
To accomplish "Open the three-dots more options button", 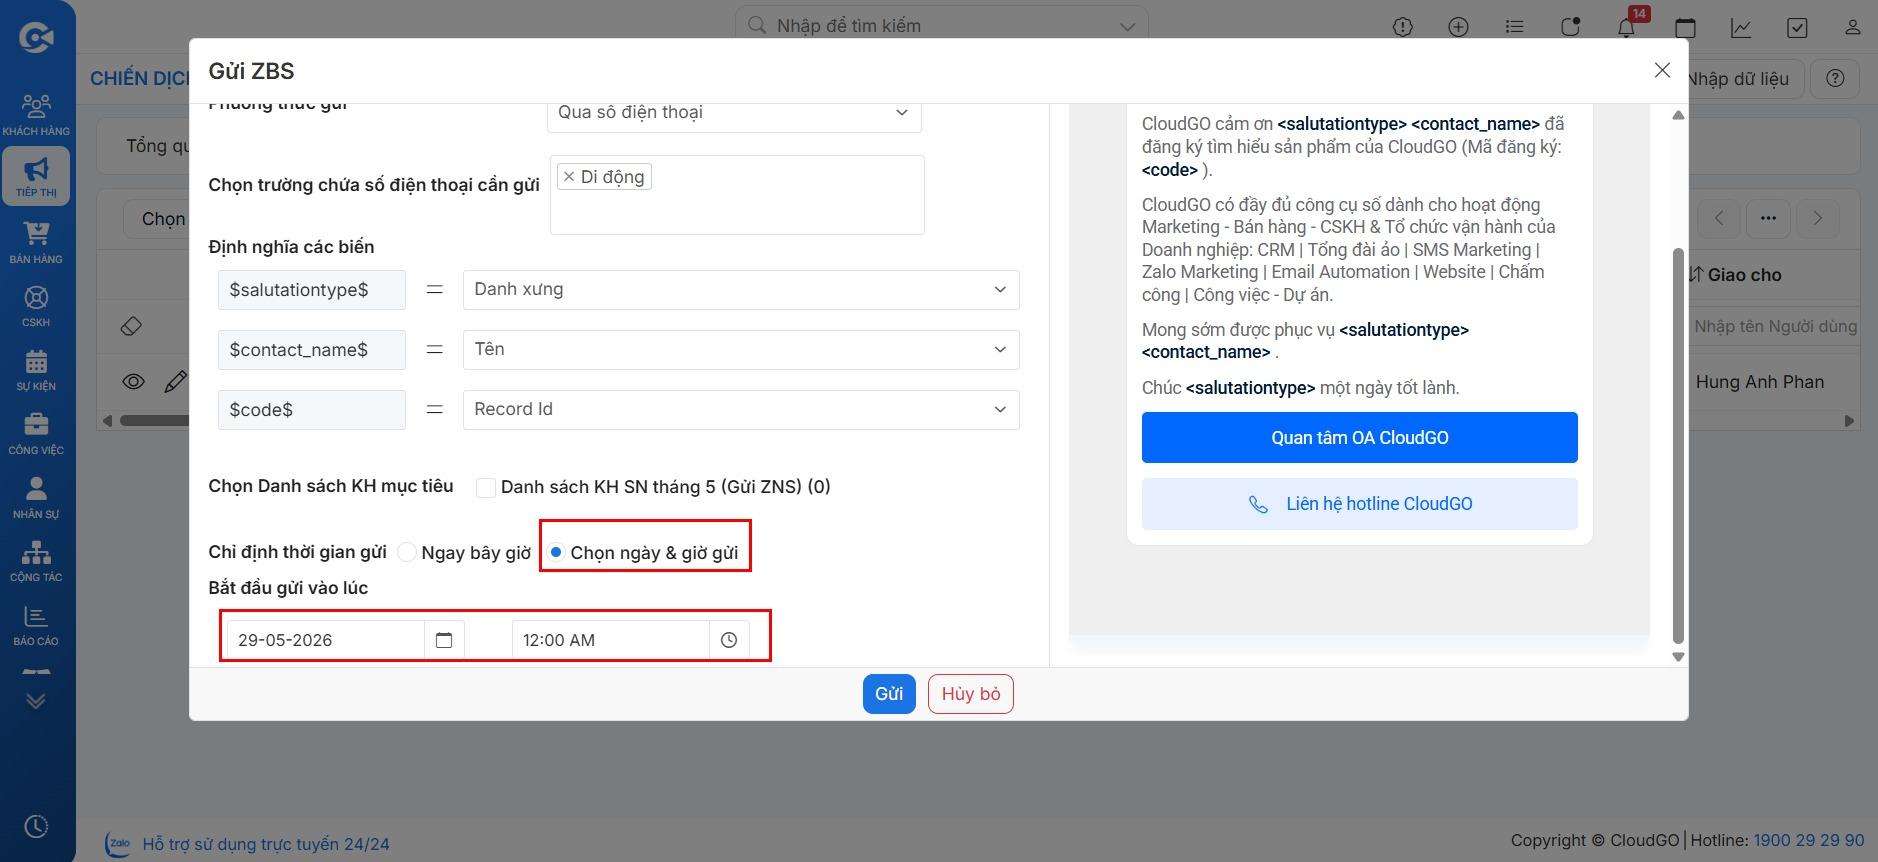I will click(x=1768, y=218).
